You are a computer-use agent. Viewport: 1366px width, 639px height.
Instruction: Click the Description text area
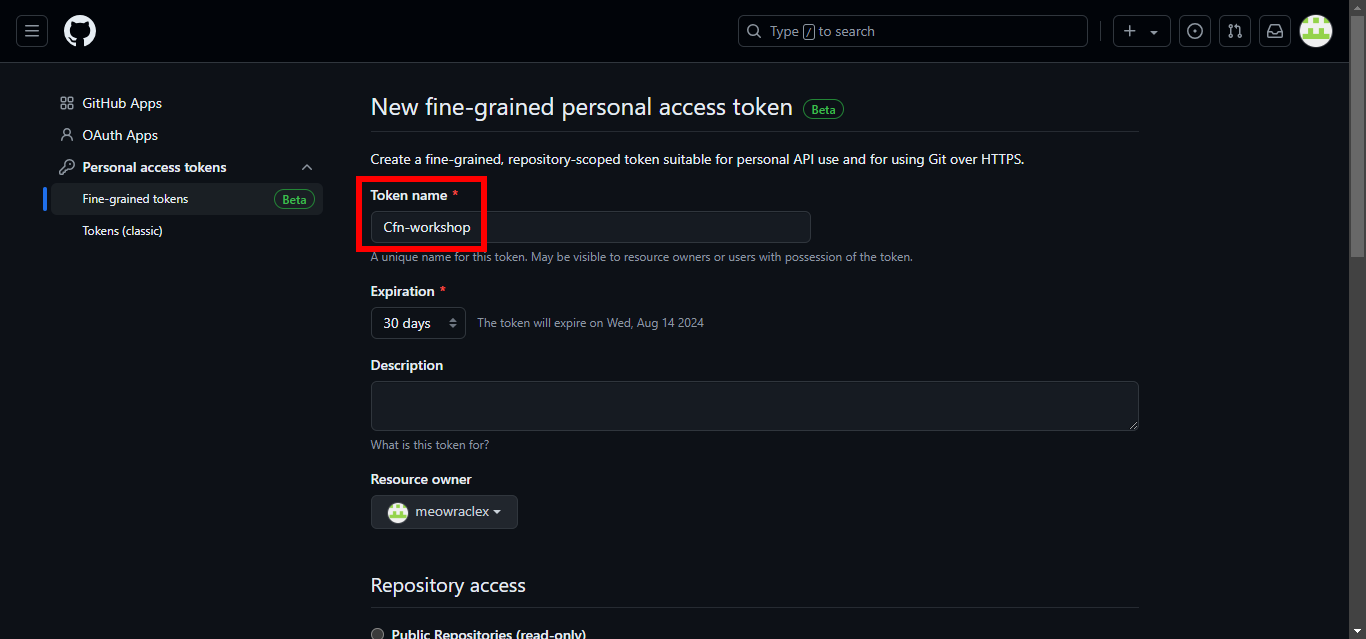pyautogui.click(x=754, y=406)
